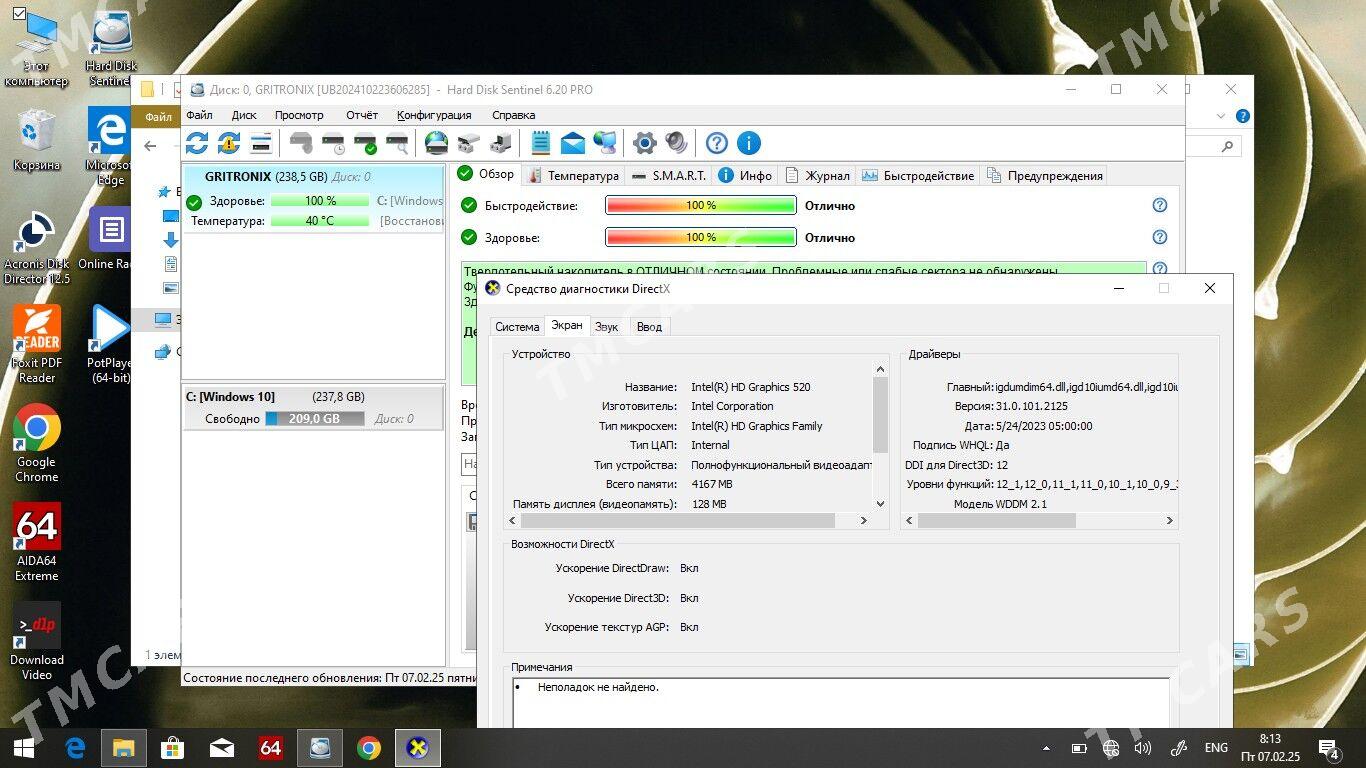
Task: Switch to Температура tab
Action: 574,175
